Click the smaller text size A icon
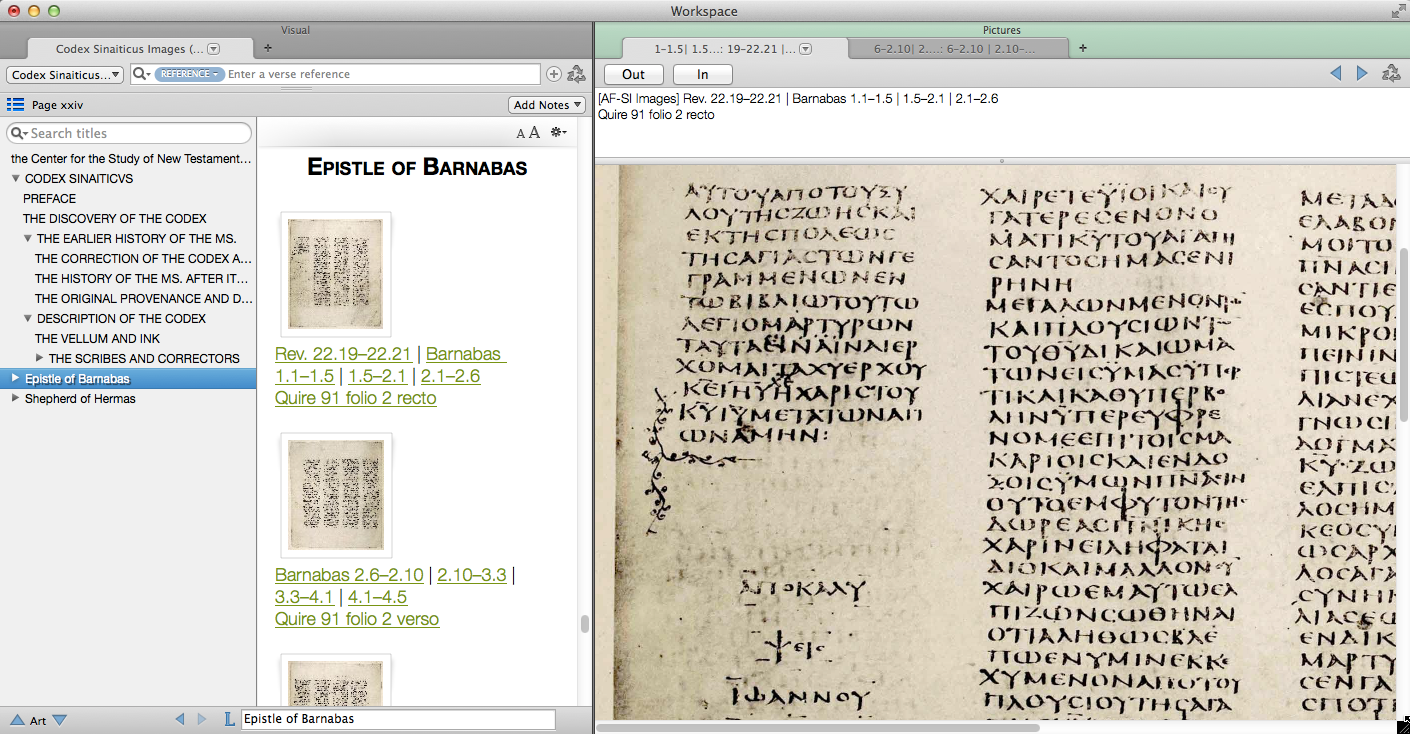1410x734 pixels. (x=521, y=134)
